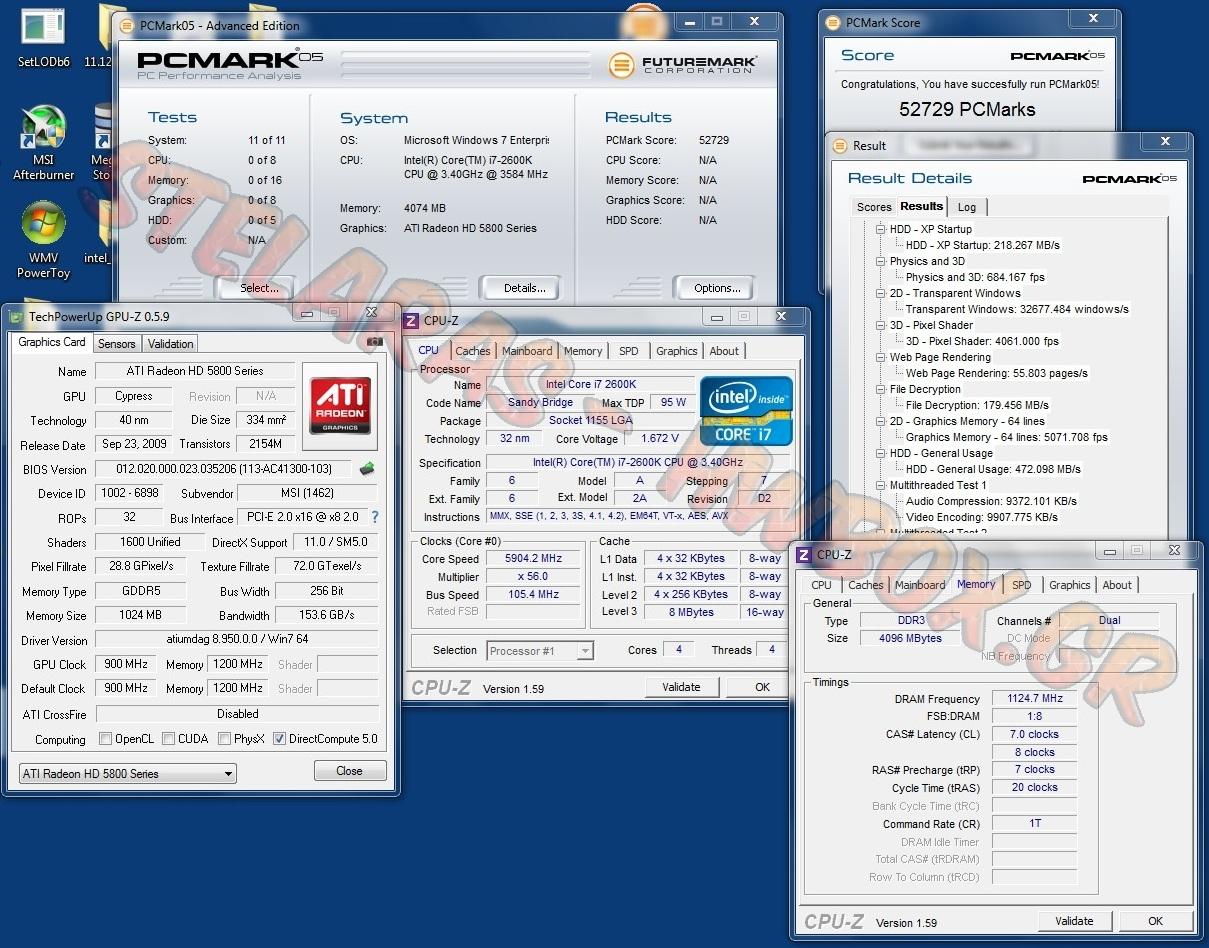
Task: Open the SPD tab in CPU-Z Memory window
Action: tap(1021, 585)
